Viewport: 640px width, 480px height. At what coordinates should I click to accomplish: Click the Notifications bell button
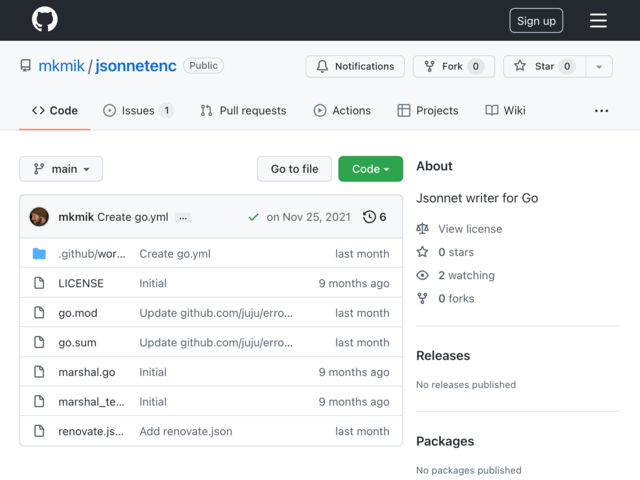tap(355, 66)
